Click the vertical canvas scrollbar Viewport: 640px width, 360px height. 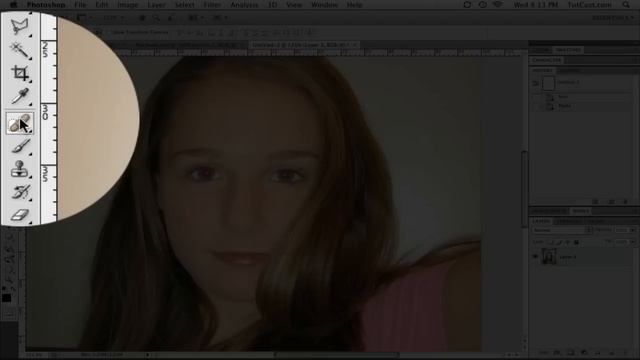[524, 189]
